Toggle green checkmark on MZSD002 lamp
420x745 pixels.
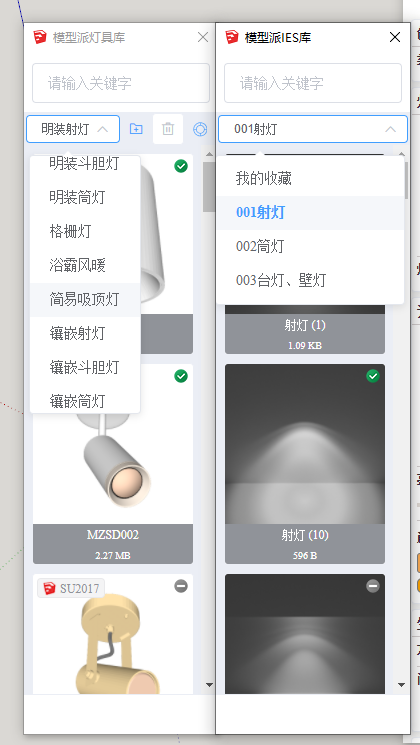coord(181,376)
